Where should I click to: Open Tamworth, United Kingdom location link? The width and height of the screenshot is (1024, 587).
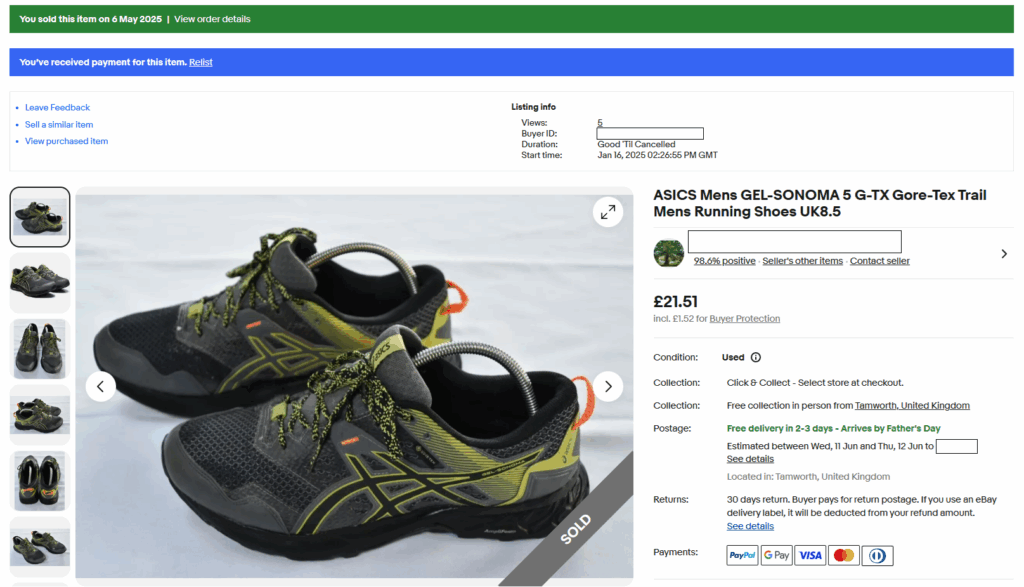pos(912,405)
